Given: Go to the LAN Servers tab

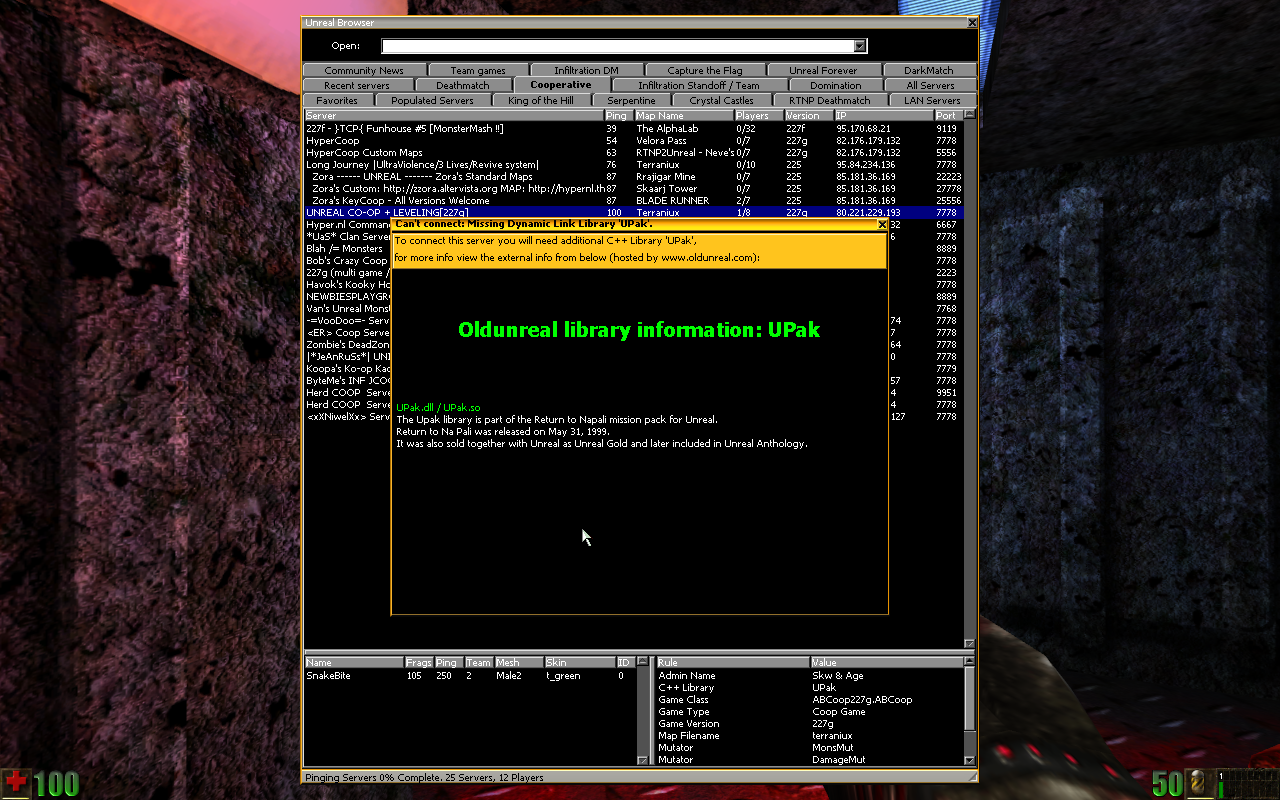Looking at the screenshot, I should tap(931, 101).
